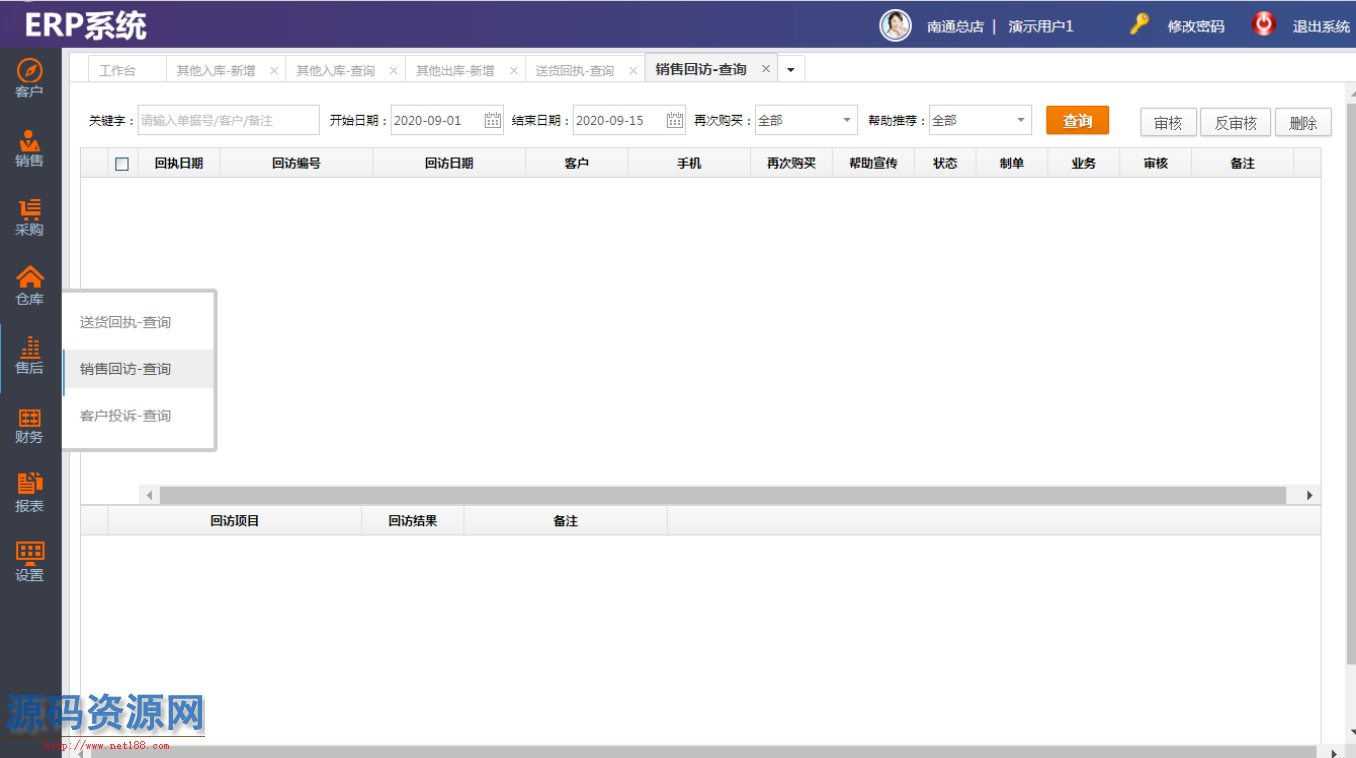Open the tab list dropdown arrow
The width and height of the screenshot is (1356, 758).
click(x=791, y=70)
